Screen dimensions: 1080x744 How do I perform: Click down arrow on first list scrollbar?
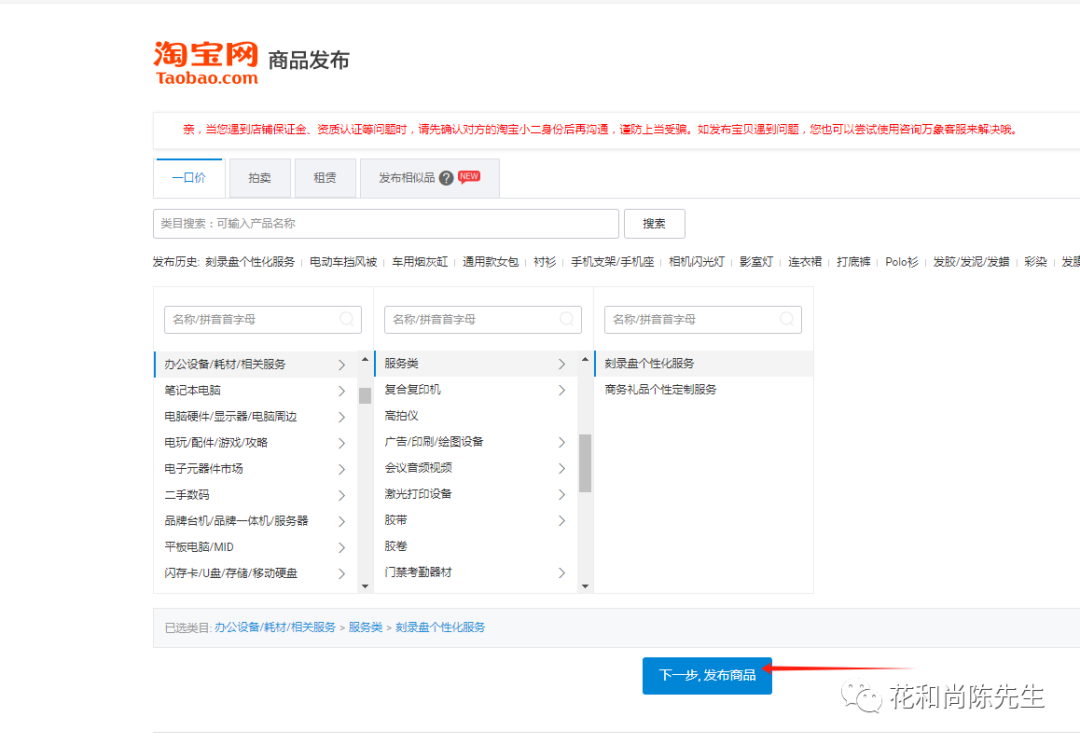(x=366, y=586)
